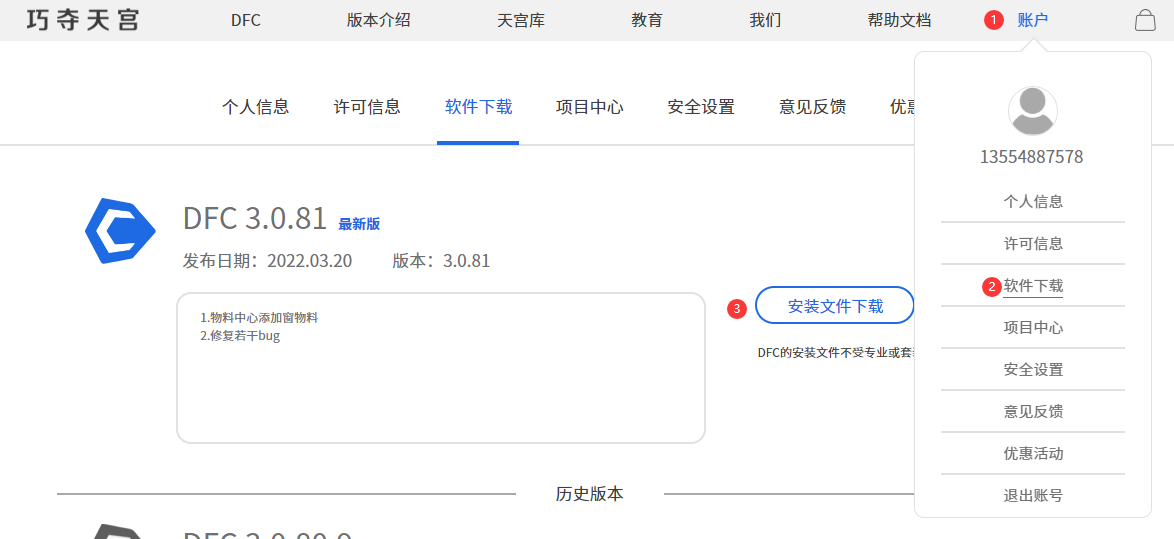Screen dimensions: 1174x539
Task: Select 我们 in the top menu
Action: click(765, 20)
